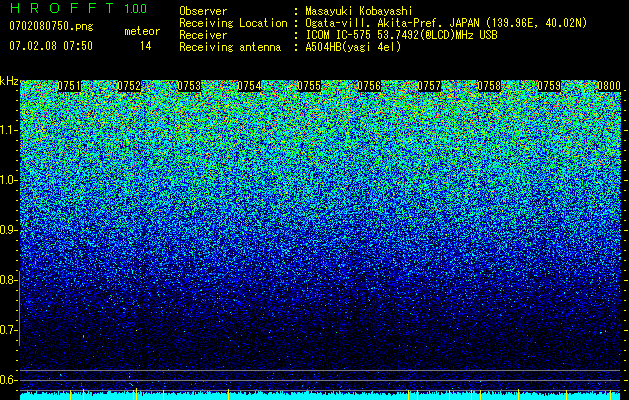
Task: Click the 0.6 kHz axis label
Action: (x=8, y=380)
